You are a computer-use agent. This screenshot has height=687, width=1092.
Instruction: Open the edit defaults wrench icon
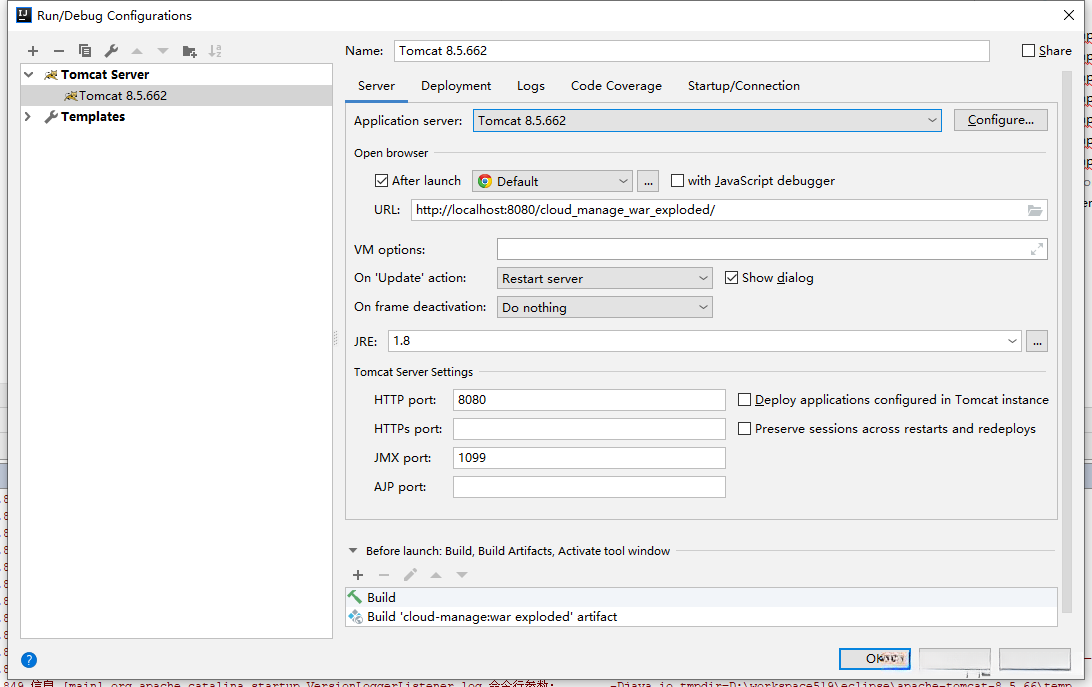pyautogui.click(x=111, y=51)
